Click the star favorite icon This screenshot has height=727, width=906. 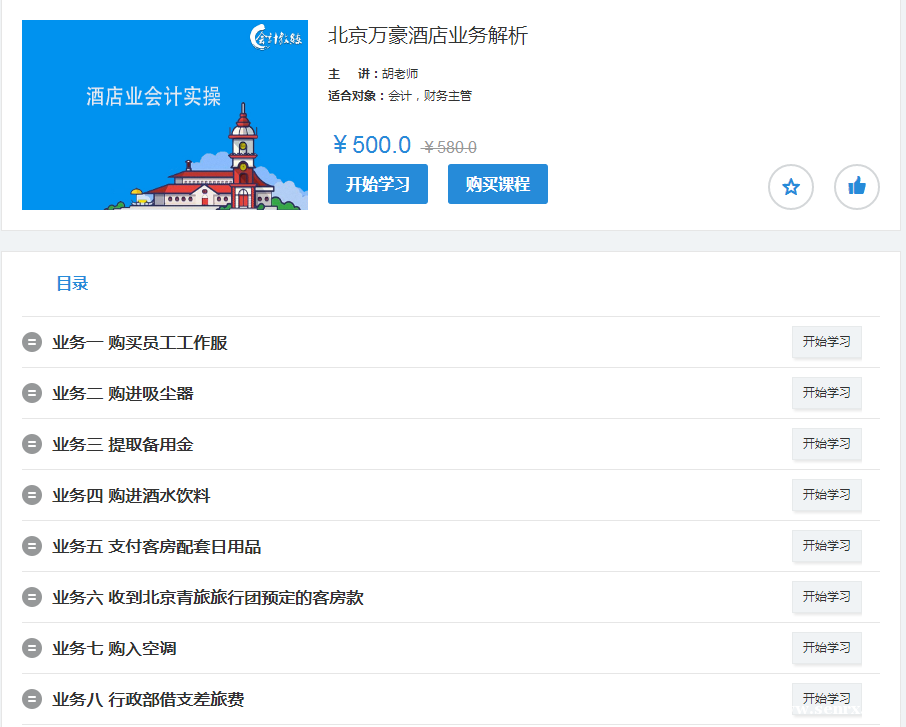(790, 187)
